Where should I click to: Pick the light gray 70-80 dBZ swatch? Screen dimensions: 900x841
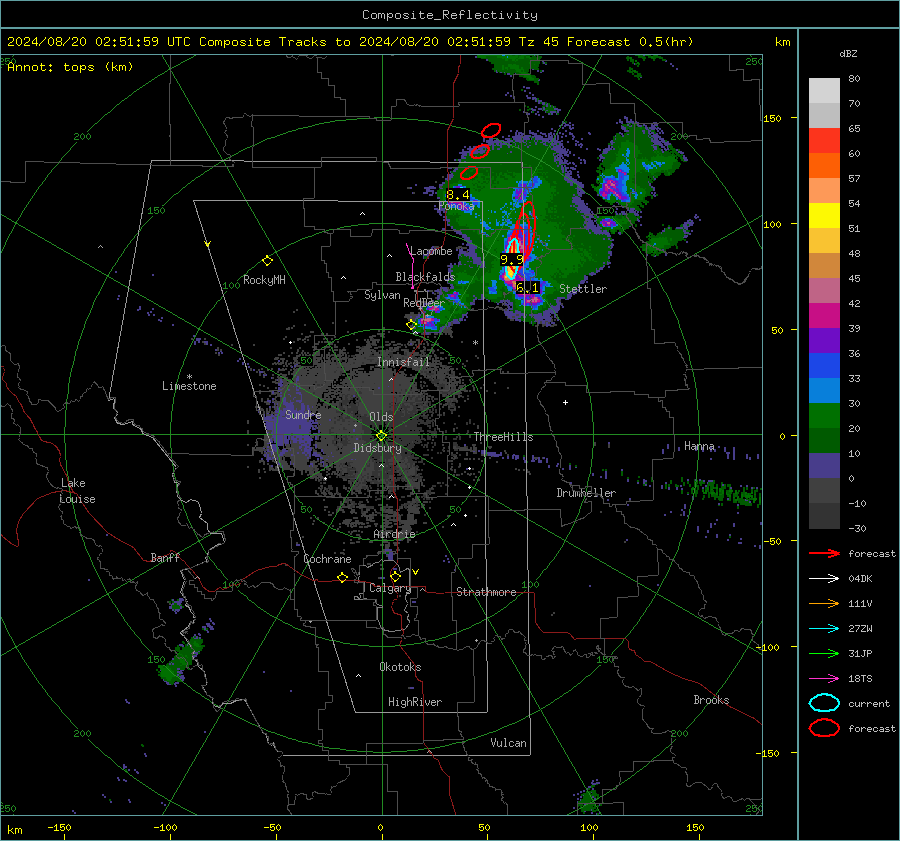824,91
